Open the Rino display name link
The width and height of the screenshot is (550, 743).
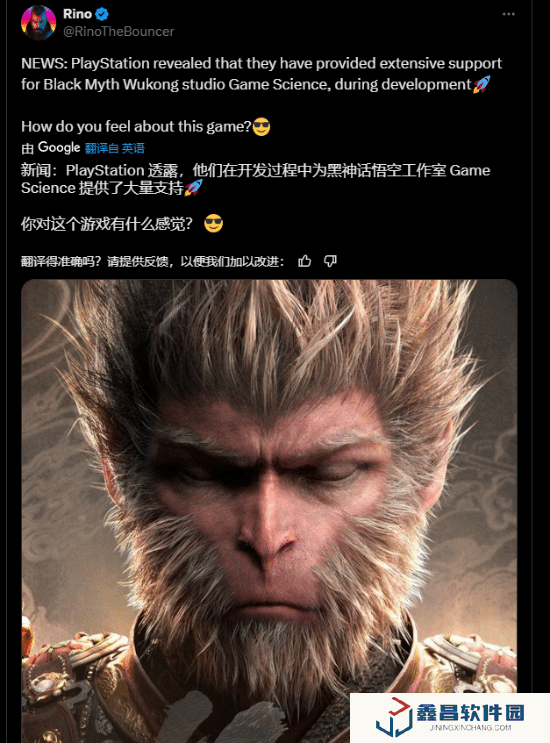tap(77, 14)
